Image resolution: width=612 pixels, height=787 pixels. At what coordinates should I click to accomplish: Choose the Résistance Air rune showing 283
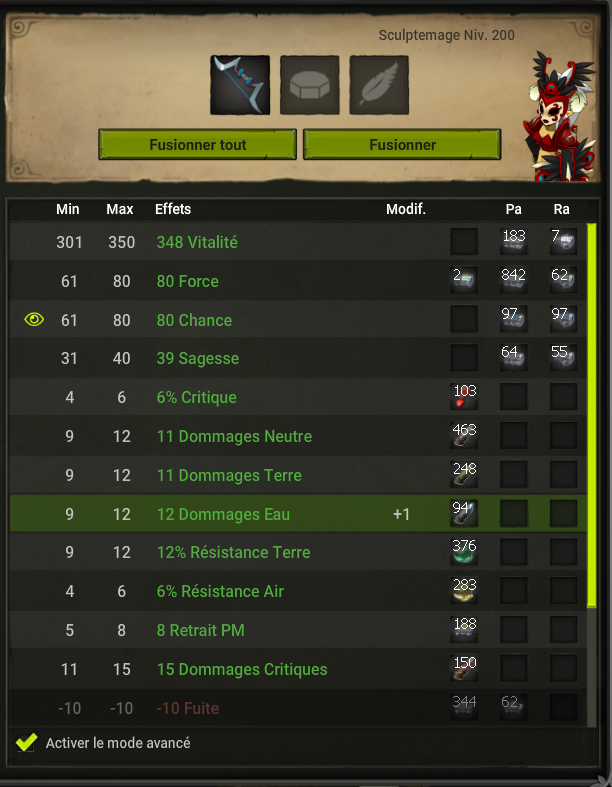pos(464,591)
